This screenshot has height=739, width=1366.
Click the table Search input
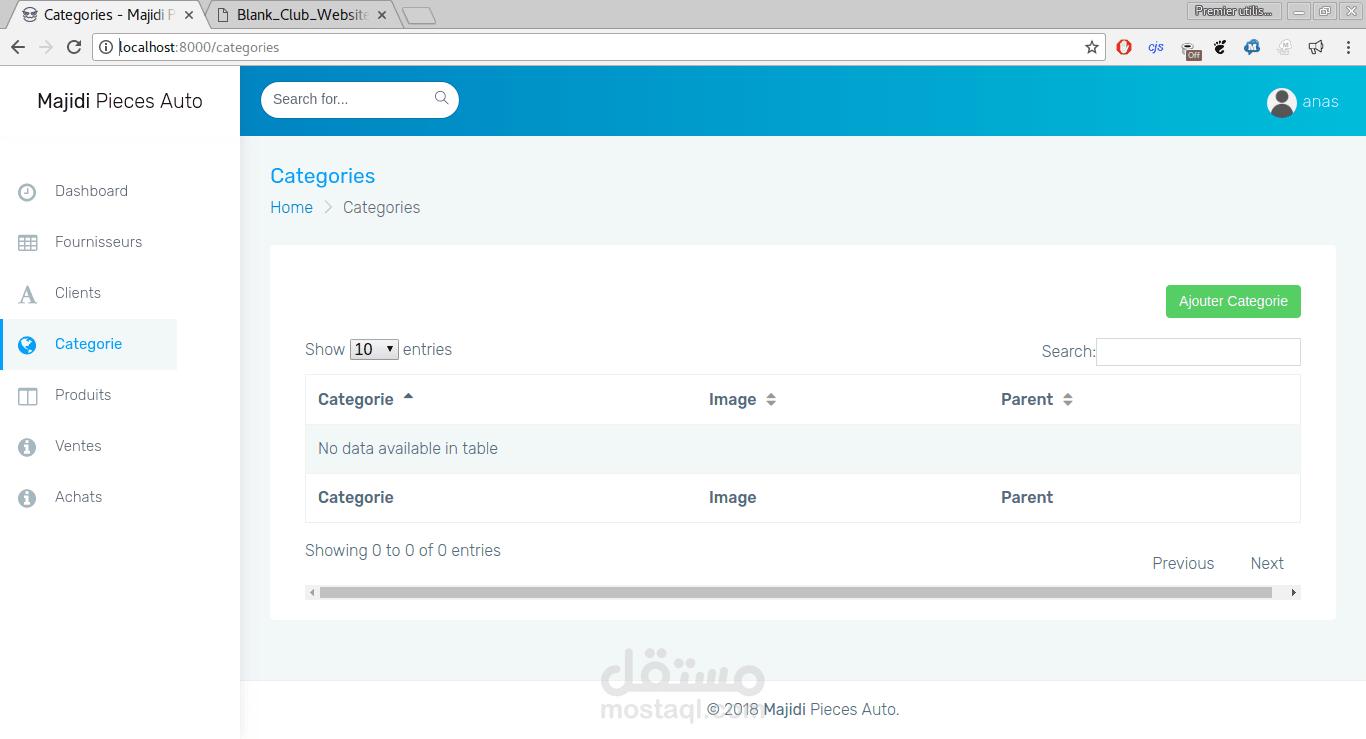(x=1198, y=352)
